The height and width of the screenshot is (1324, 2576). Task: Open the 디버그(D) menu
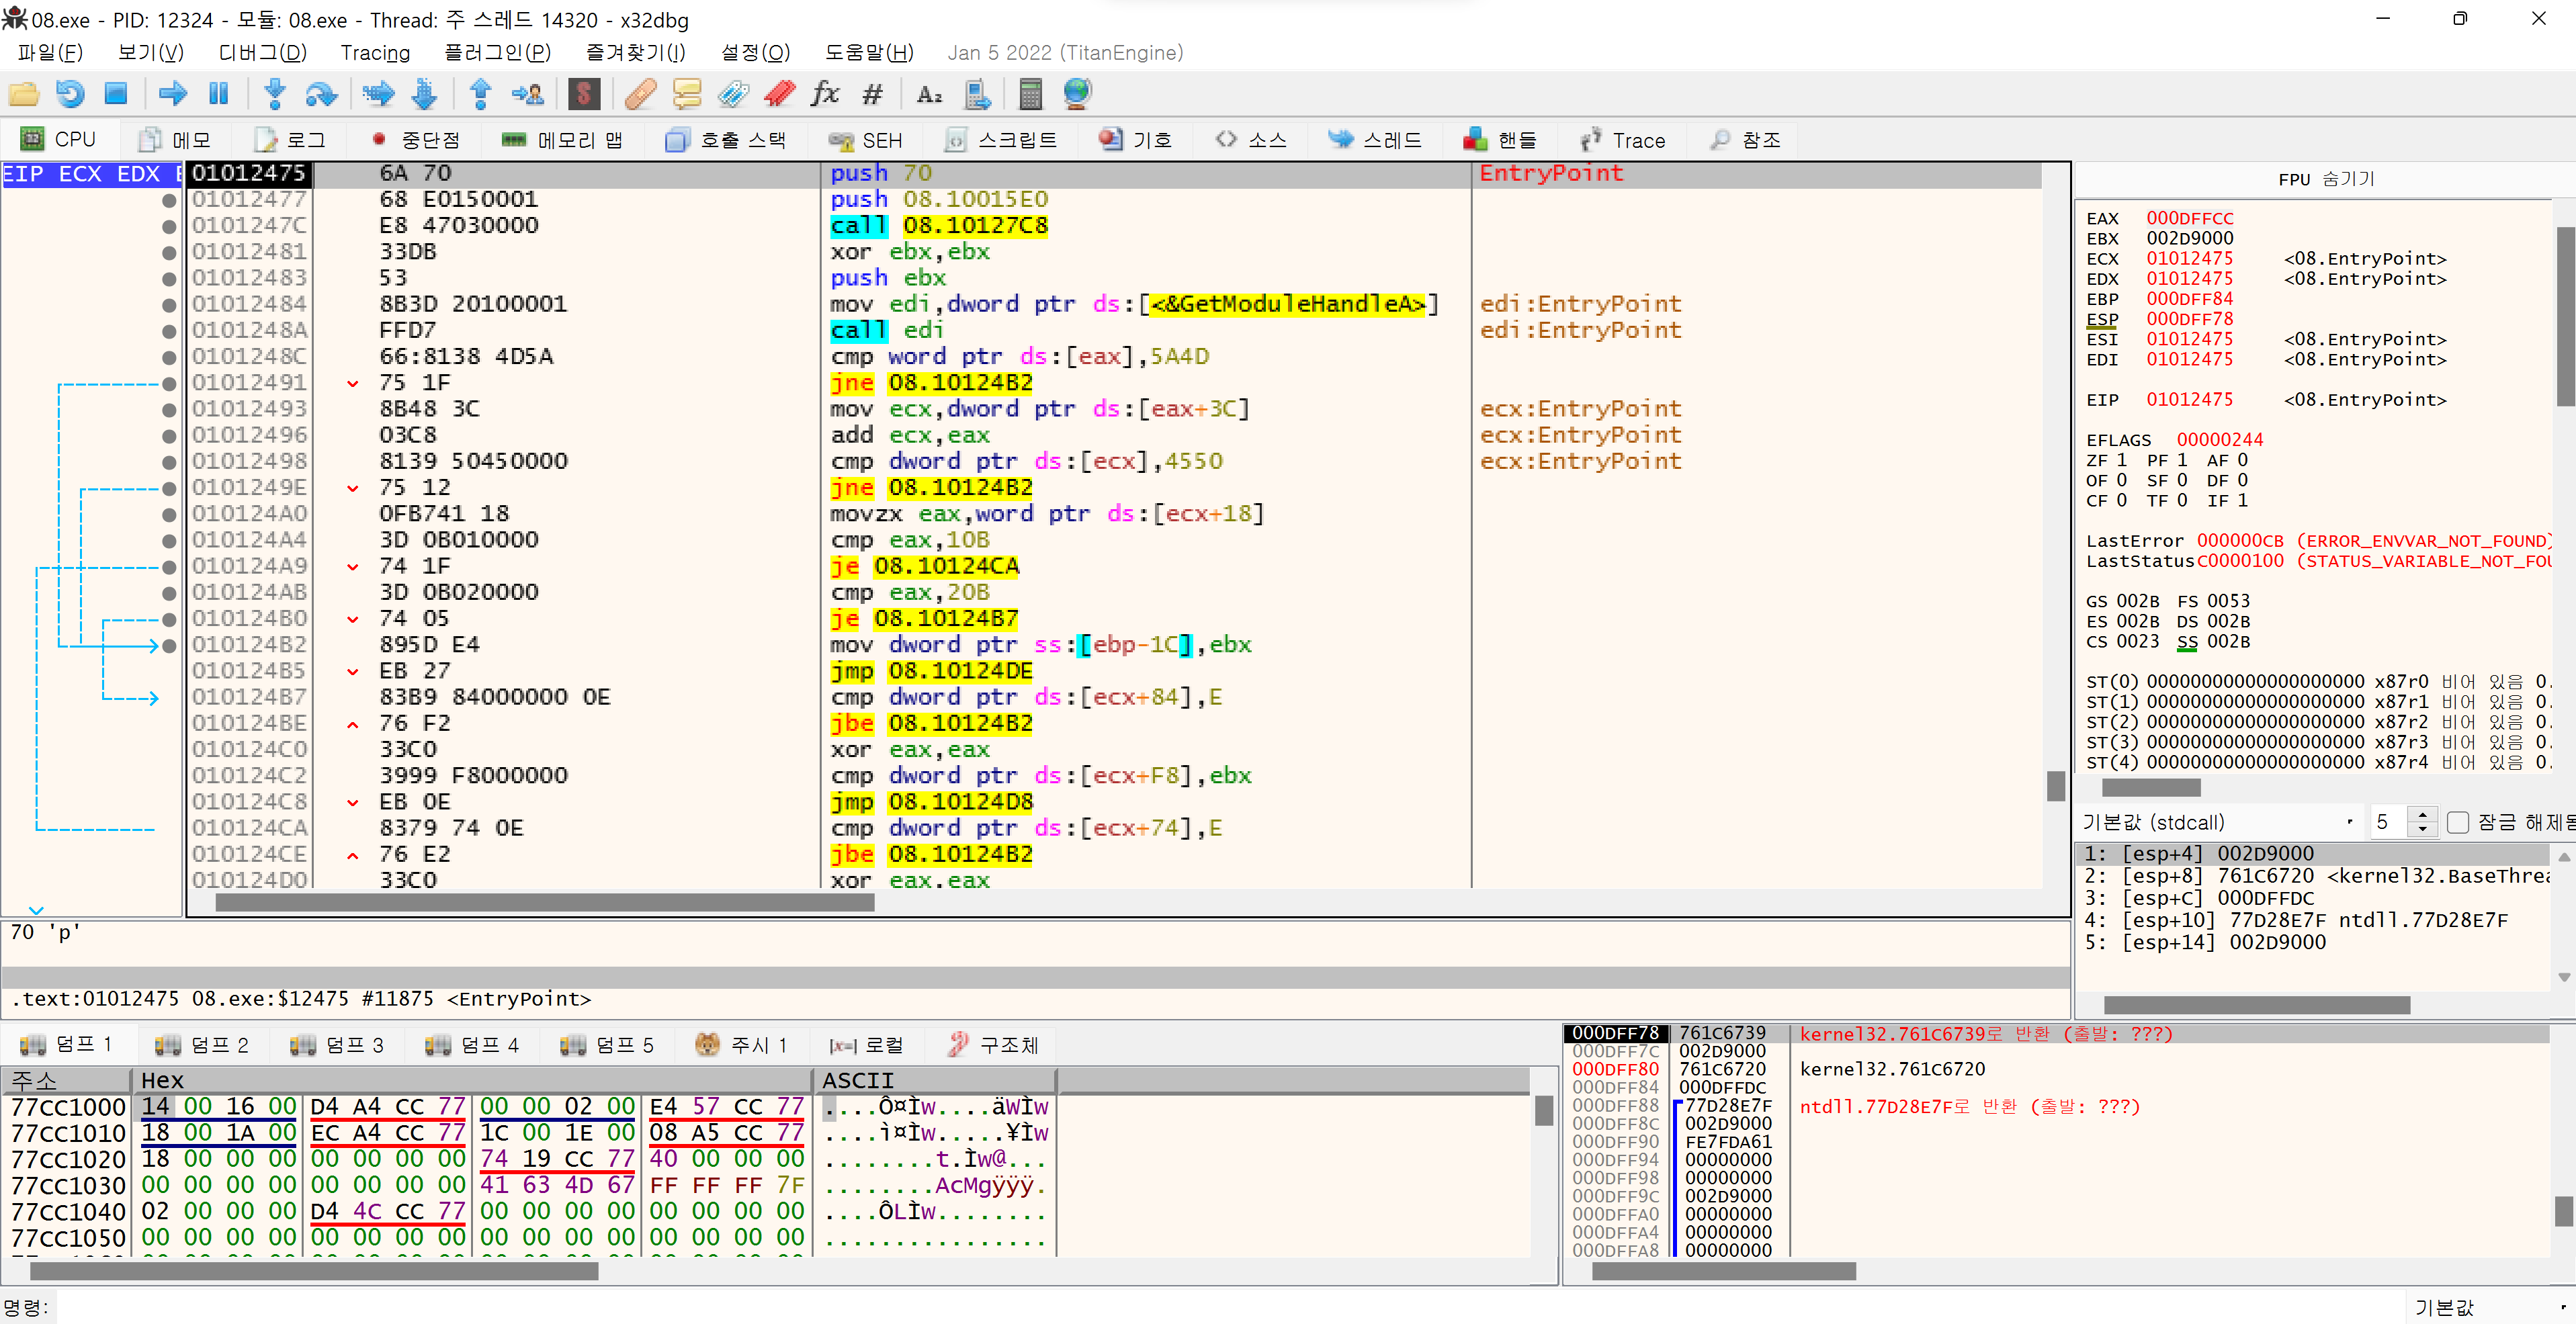[263, 52]
